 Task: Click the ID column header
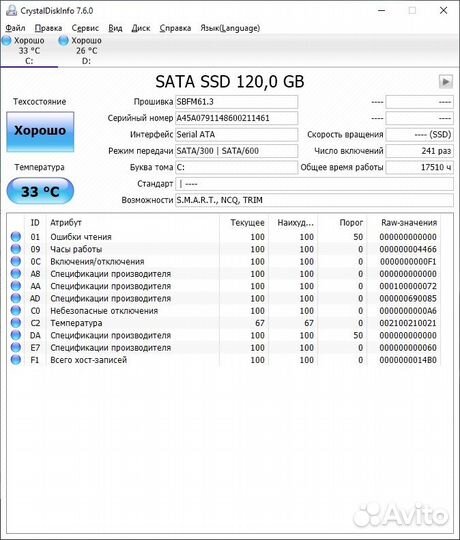[35, 223]
